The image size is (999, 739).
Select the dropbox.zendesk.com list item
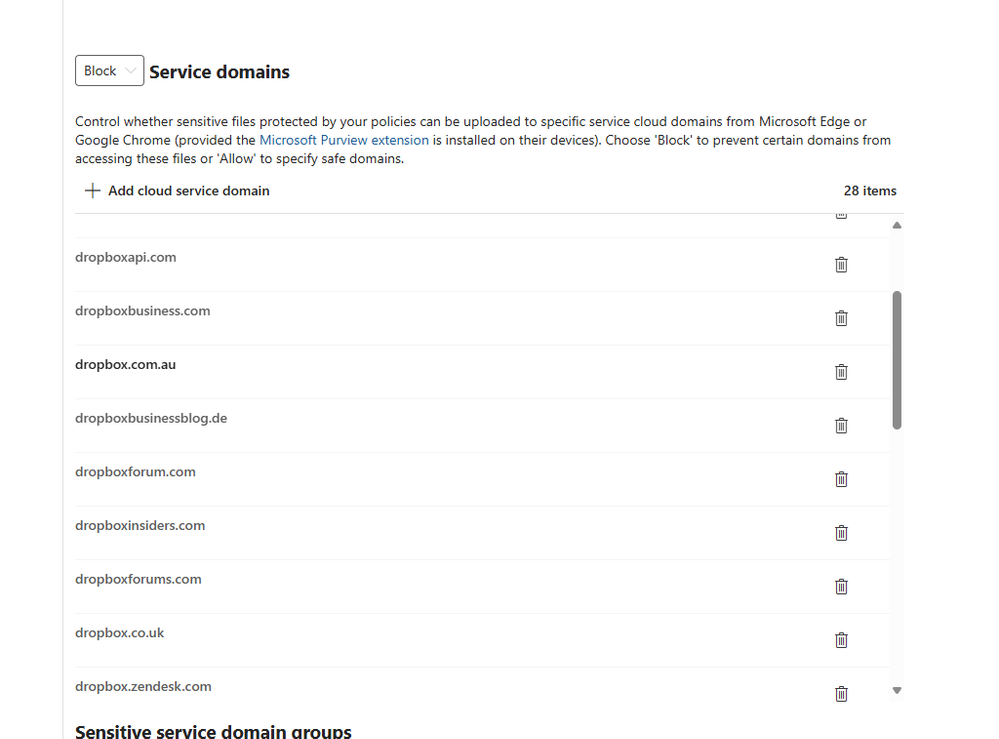pyautogui.click(x=143, y=687)
